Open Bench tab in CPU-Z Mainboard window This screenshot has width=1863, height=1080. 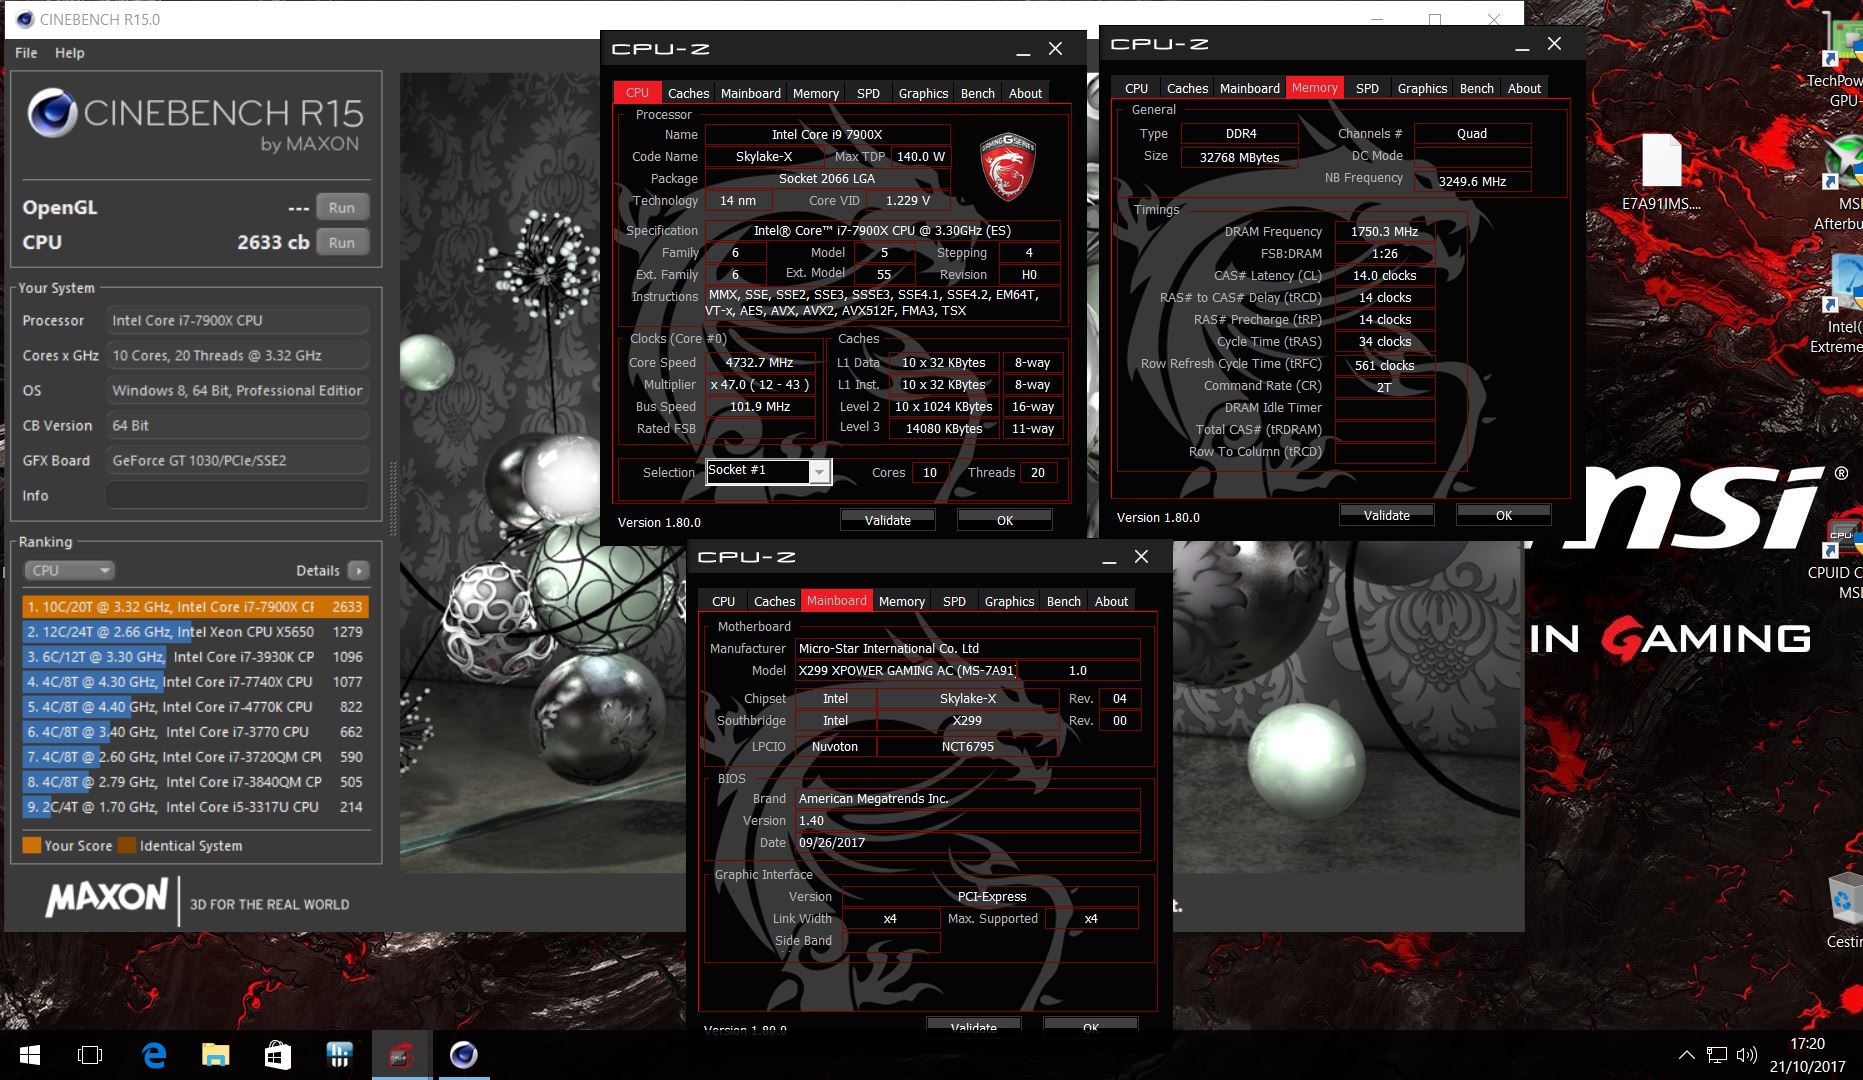click(x=1063, y=601)
